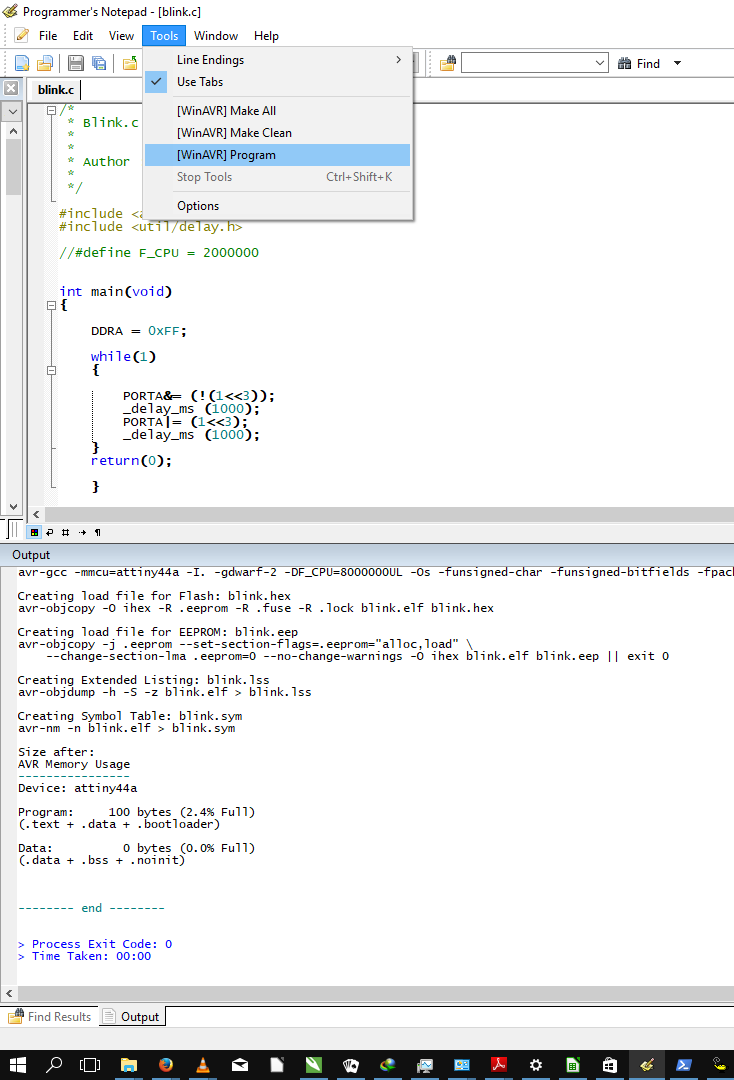The width and height of the screenshot is (734, 1080).
Task: Open the blank white document taskbar icon
Action: point(277,1065)
